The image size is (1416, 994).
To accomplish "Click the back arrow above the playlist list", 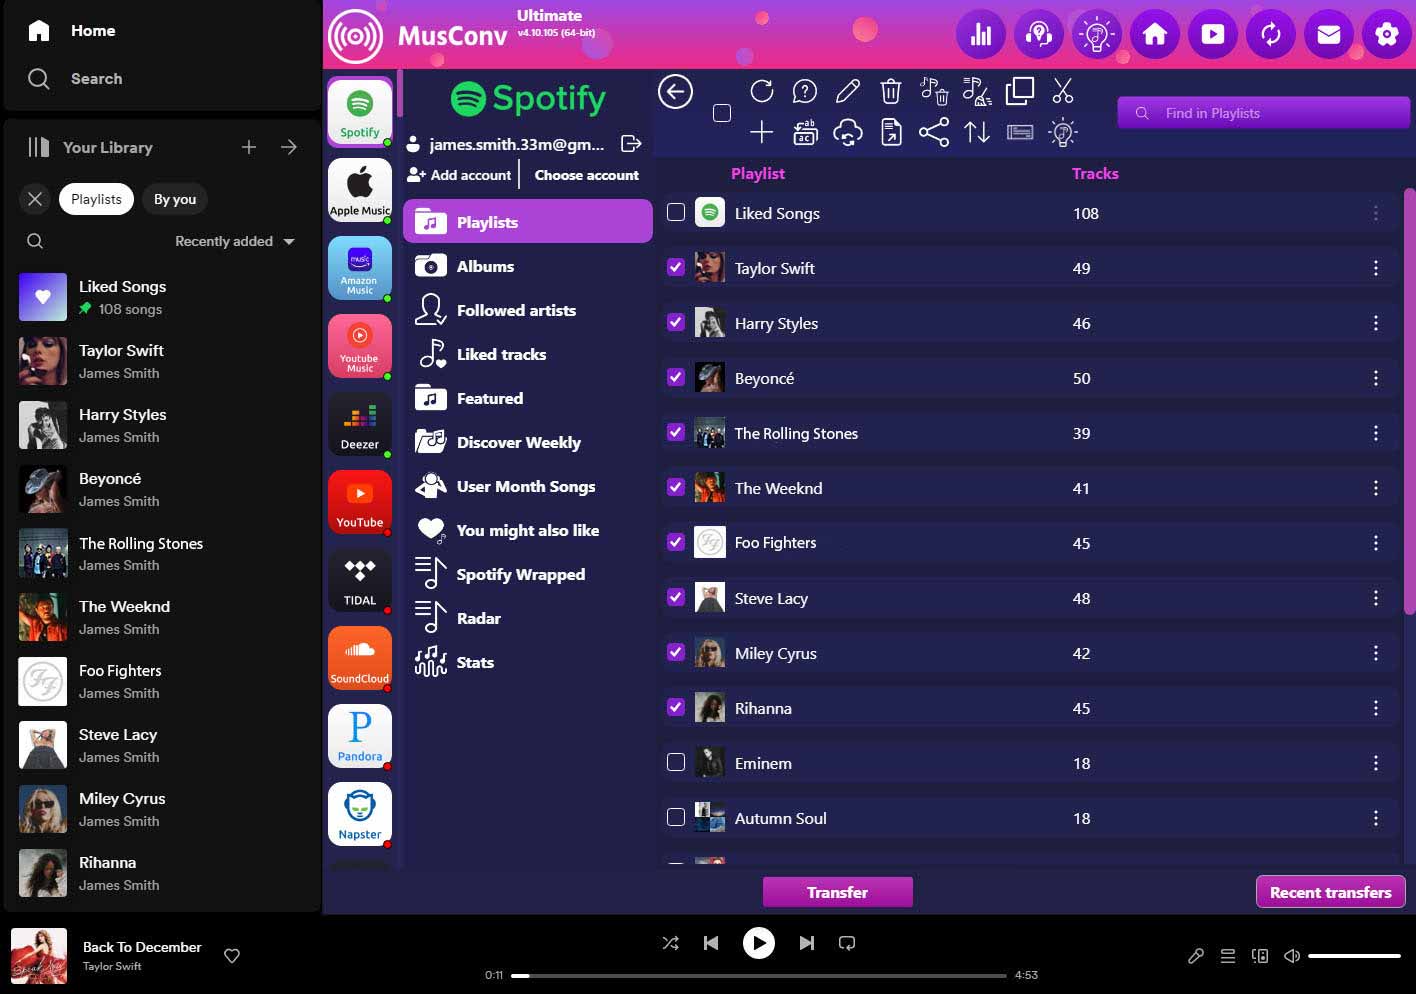I will point(675,91).
